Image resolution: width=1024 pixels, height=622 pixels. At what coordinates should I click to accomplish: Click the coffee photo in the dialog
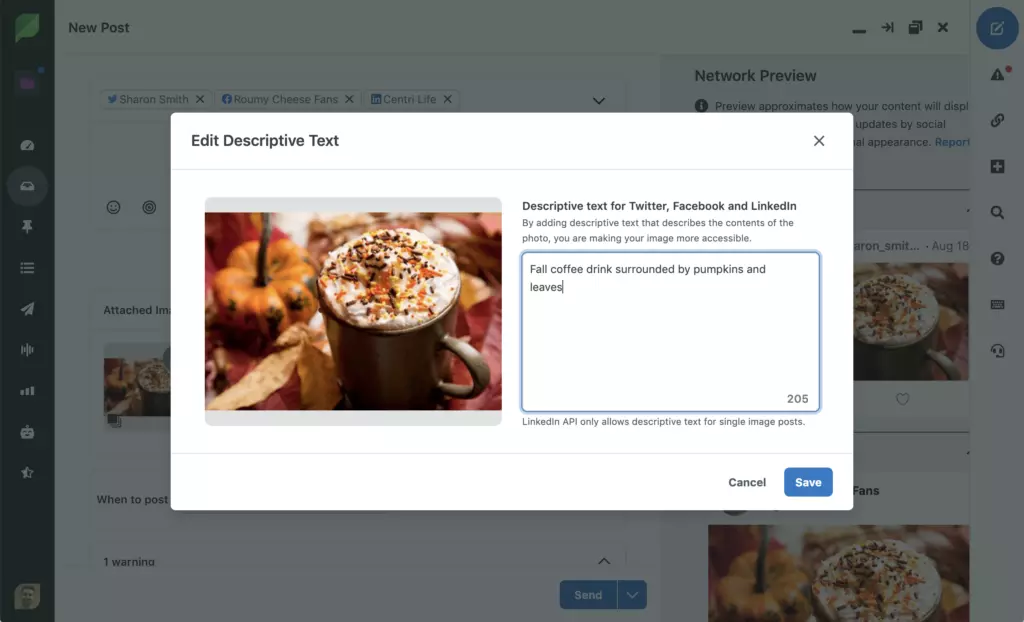pos(353,311)
